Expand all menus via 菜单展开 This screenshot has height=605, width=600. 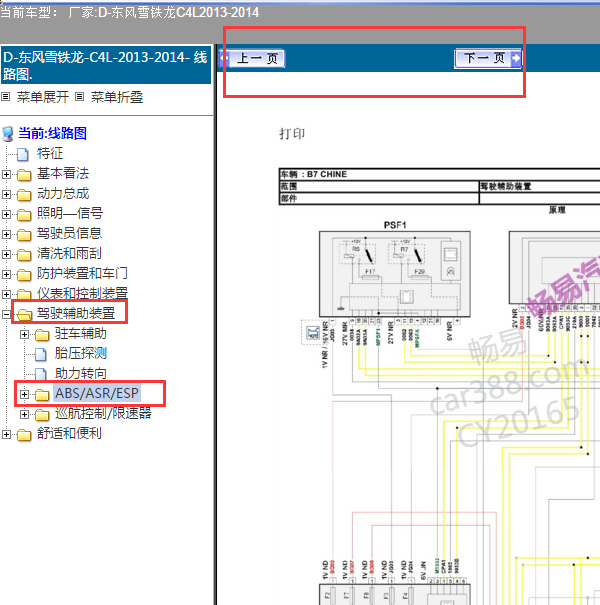(43, 97)
